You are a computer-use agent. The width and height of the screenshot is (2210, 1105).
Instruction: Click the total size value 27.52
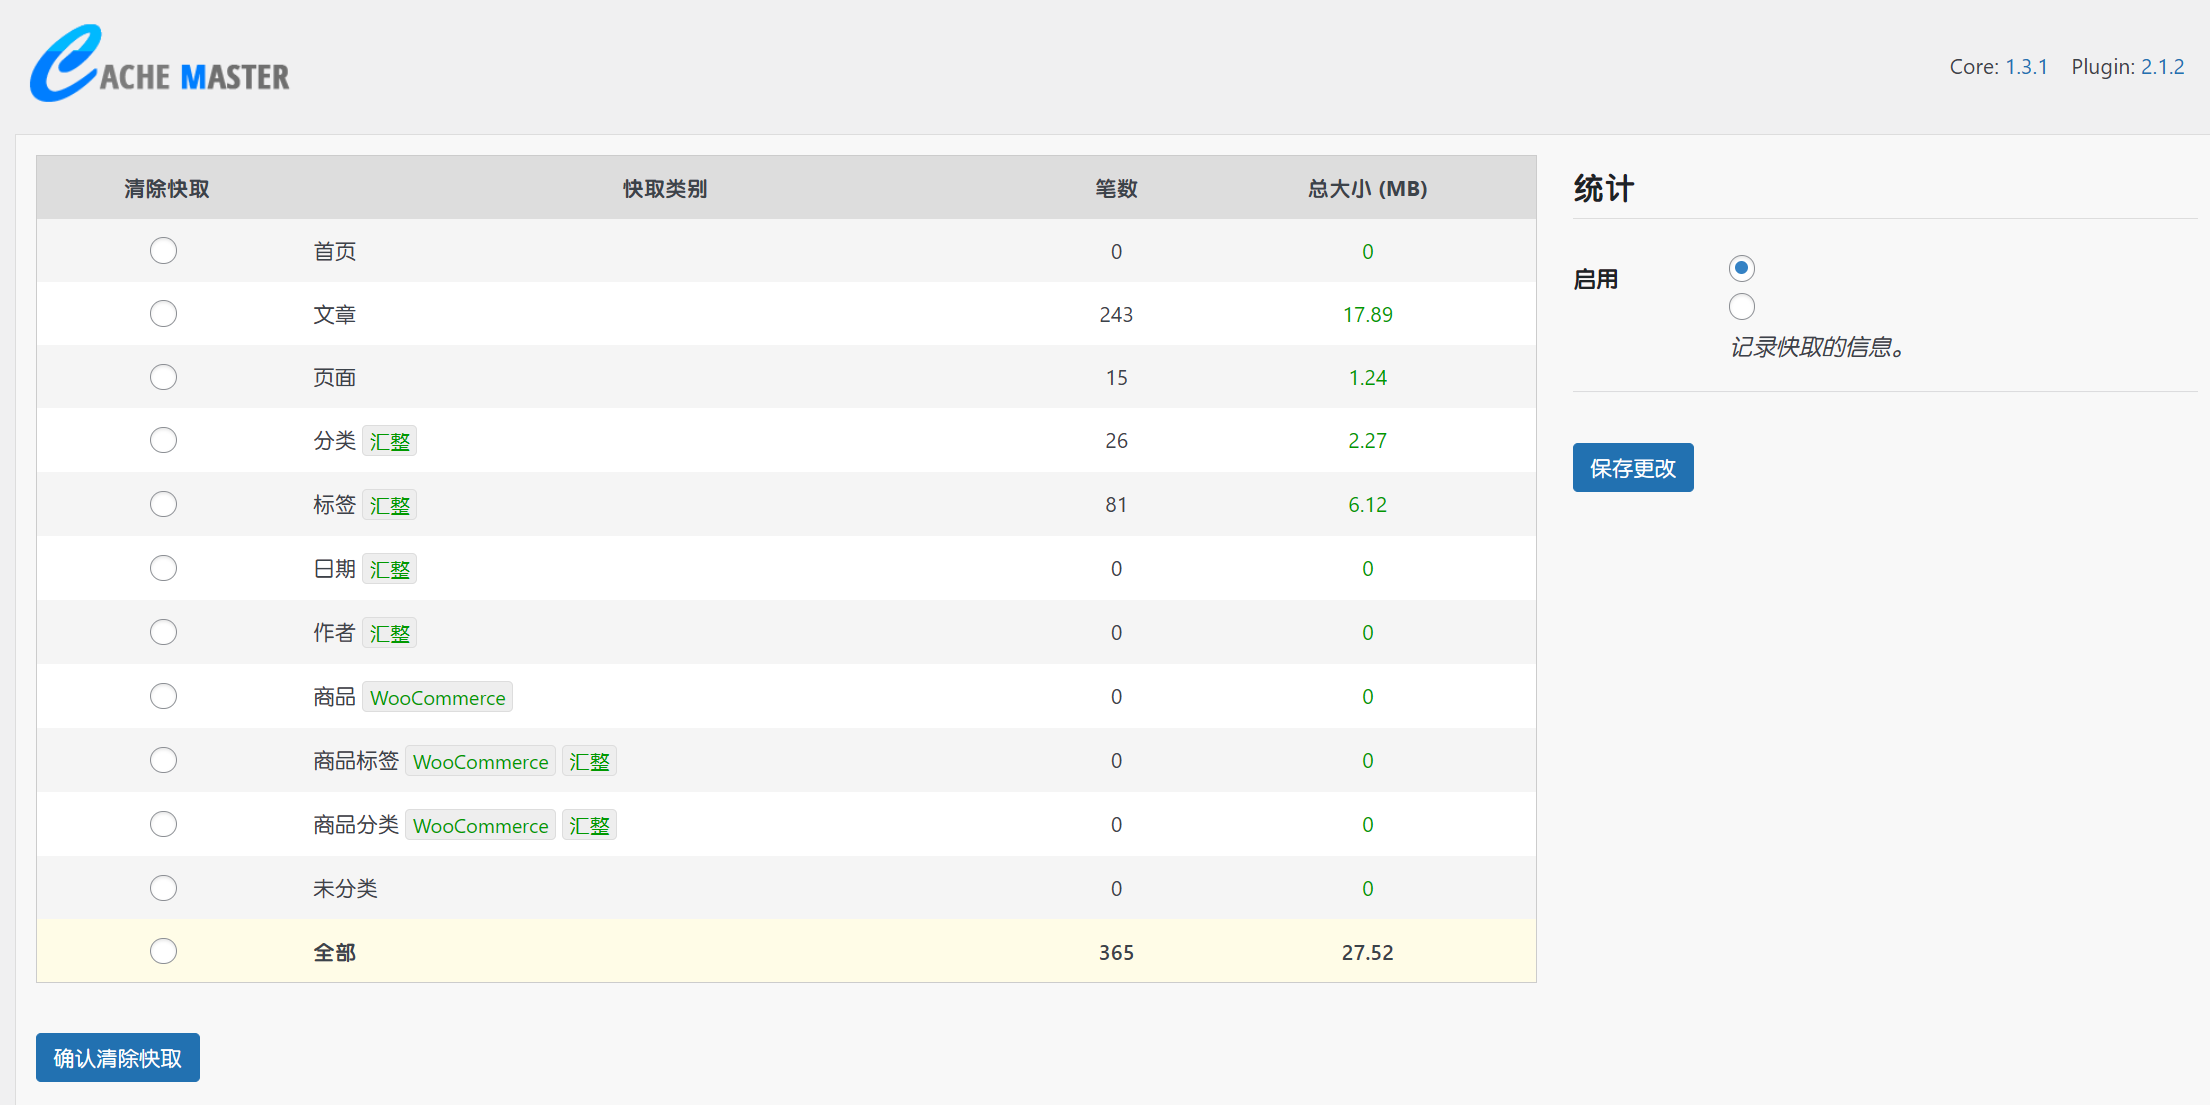tap(1367, 952)
